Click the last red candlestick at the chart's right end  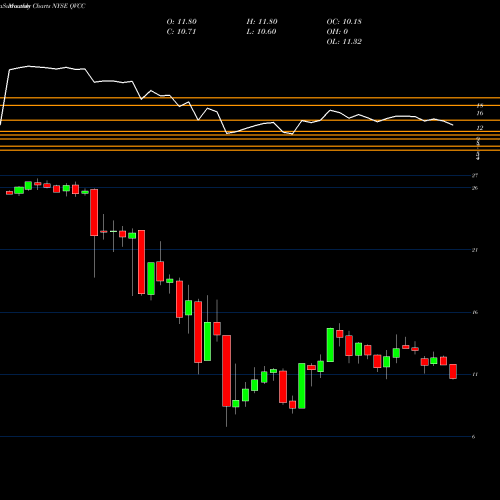click(x=453, y=371)
